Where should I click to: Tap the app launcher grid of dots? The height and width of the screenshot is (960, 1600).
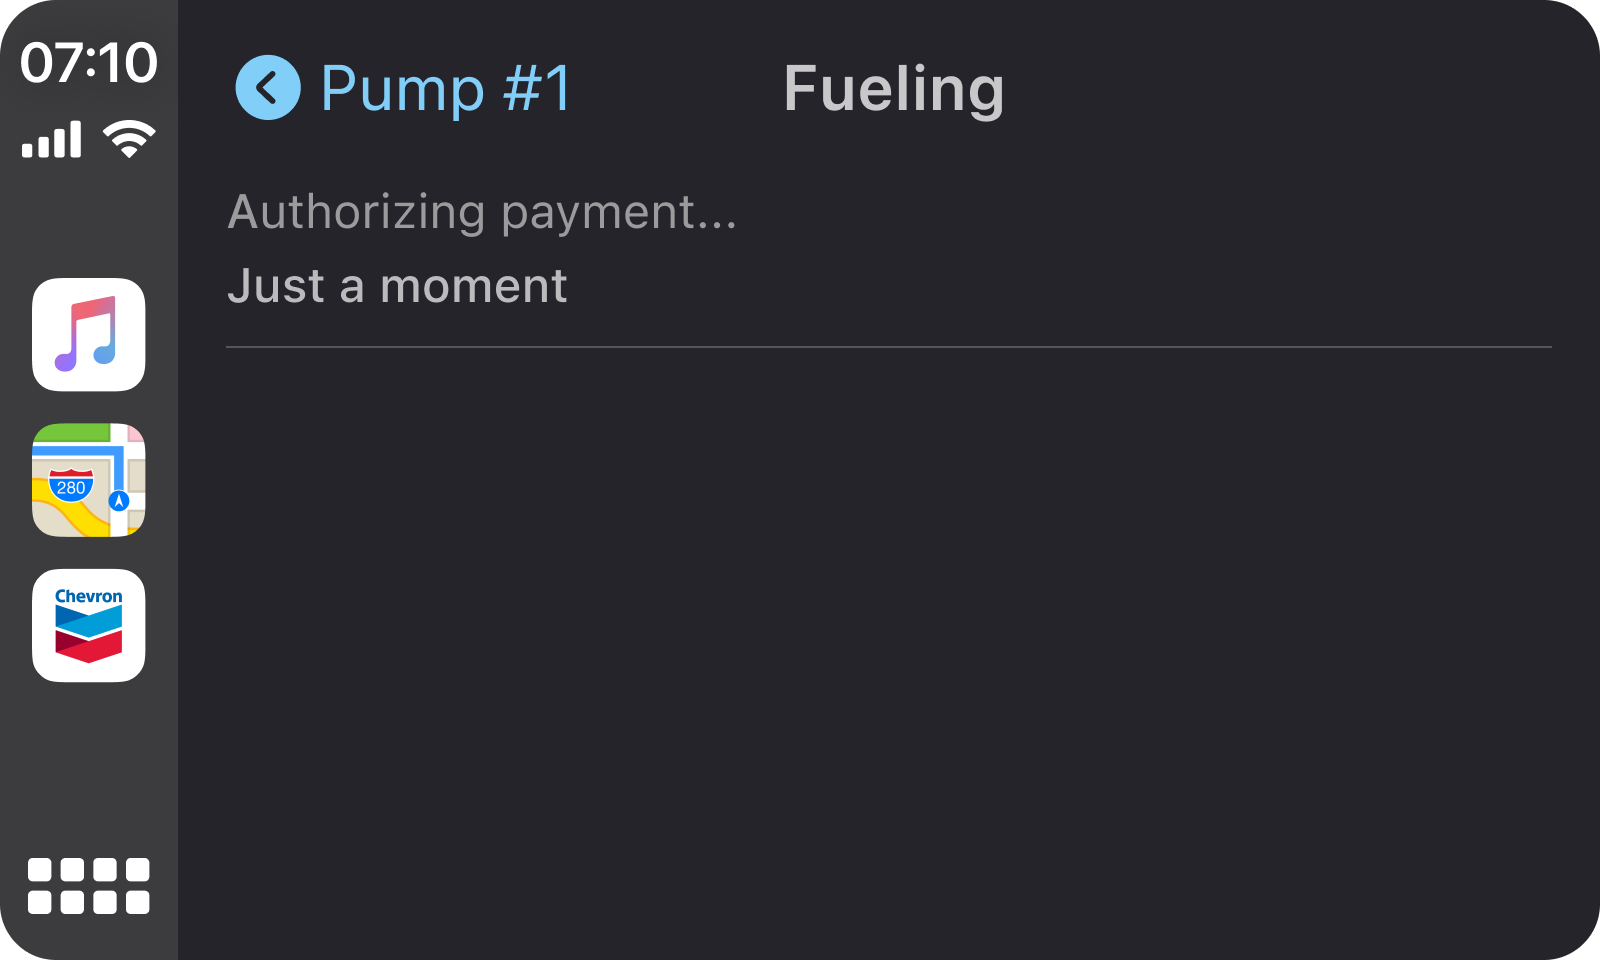pos(89,885)
